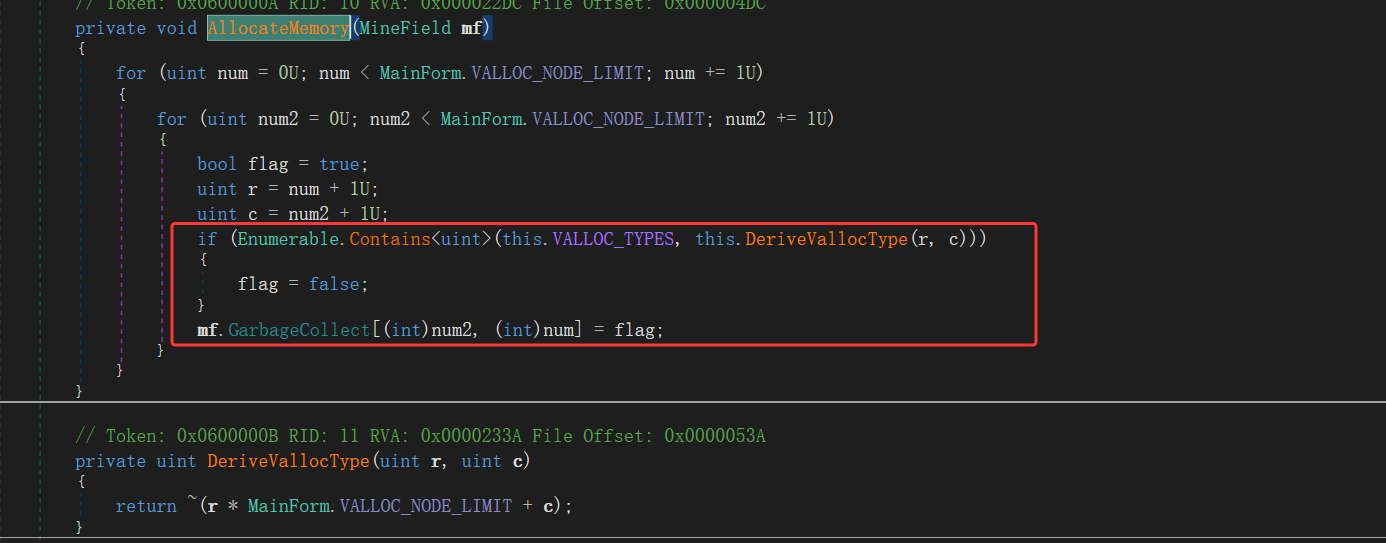Click 'num2 += 1U' in the inner for loop

click(x=775, y=119)
